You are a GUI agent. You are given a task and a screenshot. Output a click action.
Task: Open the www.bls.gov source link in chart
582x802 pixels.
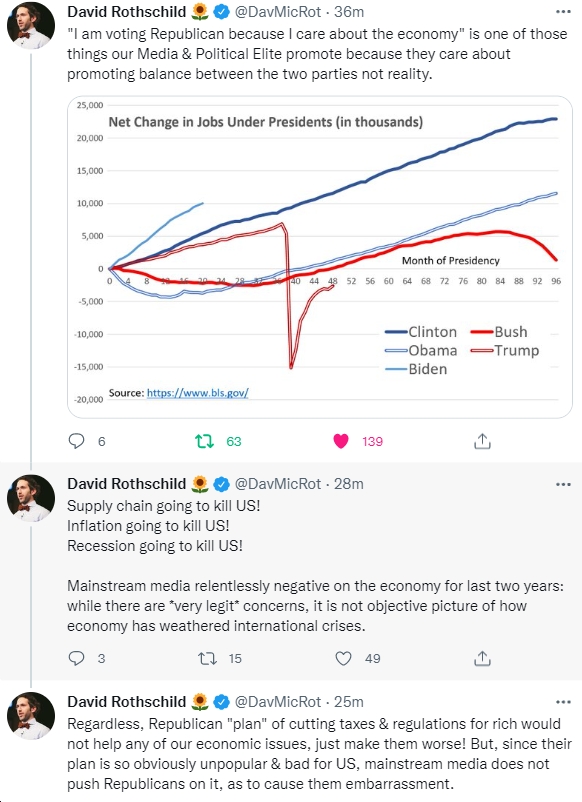pos(197,393)
